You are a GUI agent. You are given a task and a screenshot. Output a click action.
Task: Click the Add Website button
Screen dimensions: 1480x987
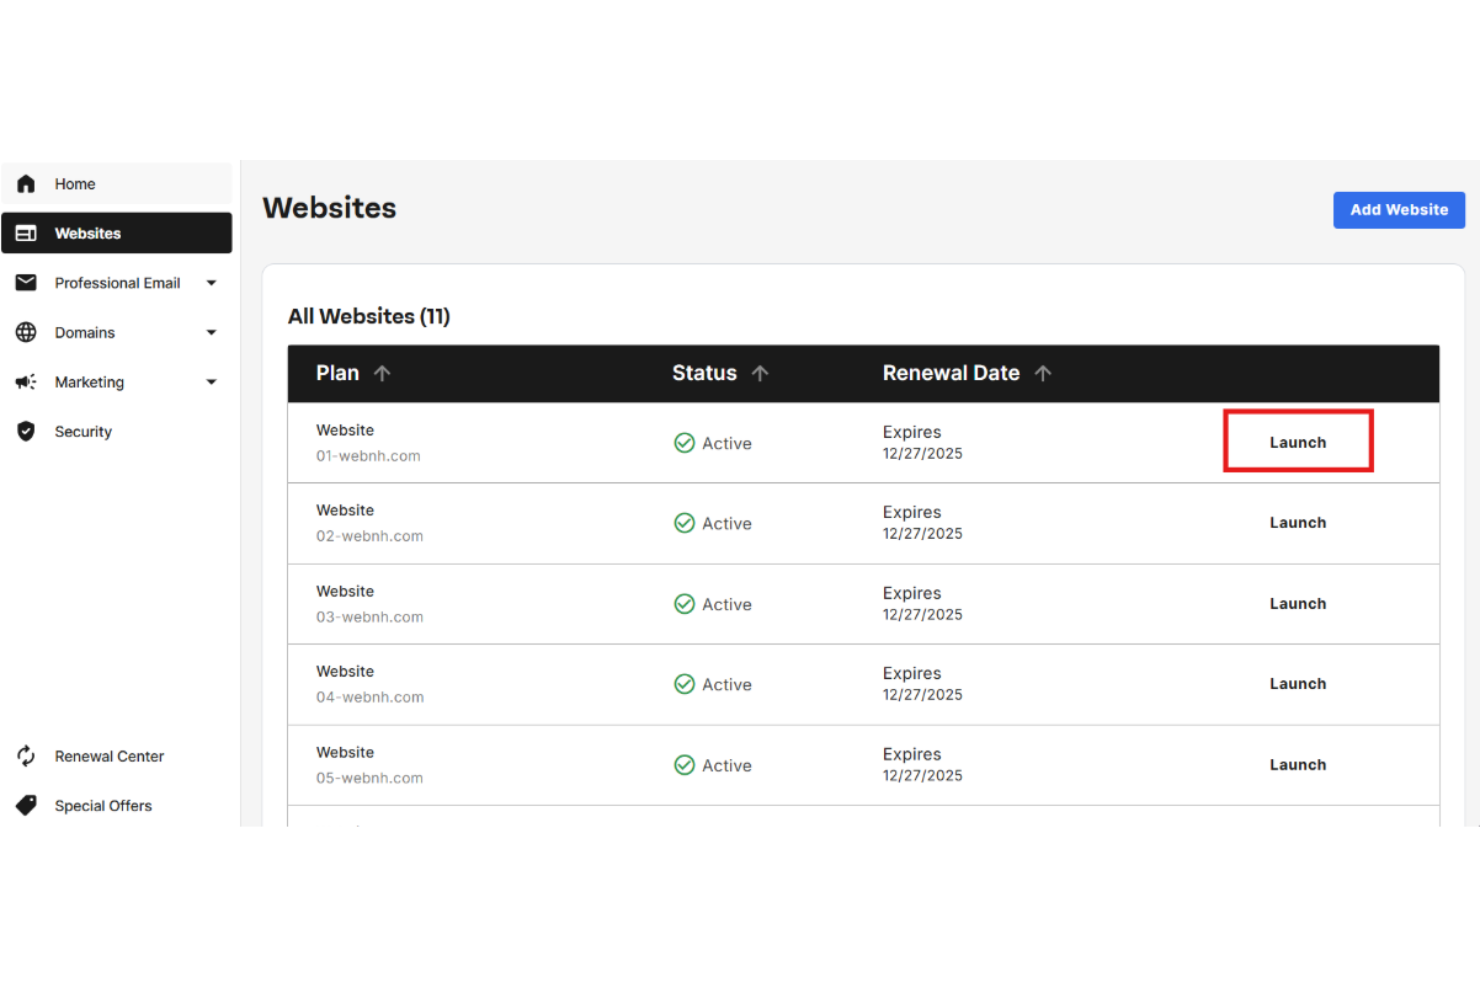pos(1398,210)
